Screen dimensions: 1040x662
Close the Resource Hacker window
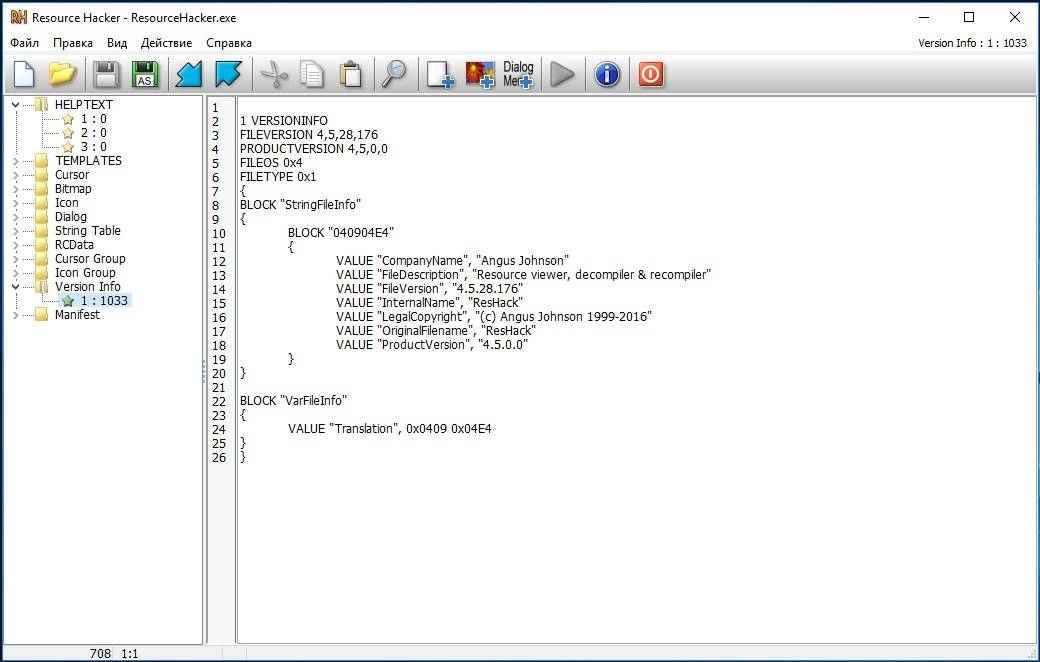point(1015,17)
